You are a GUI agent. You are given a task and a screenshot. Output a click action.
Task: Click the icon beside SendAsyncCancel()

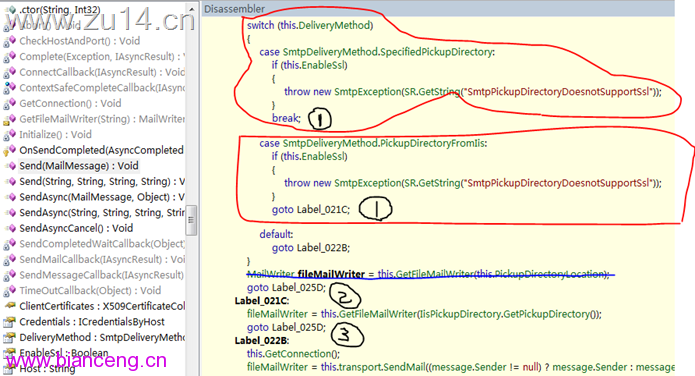coord(10,228)
